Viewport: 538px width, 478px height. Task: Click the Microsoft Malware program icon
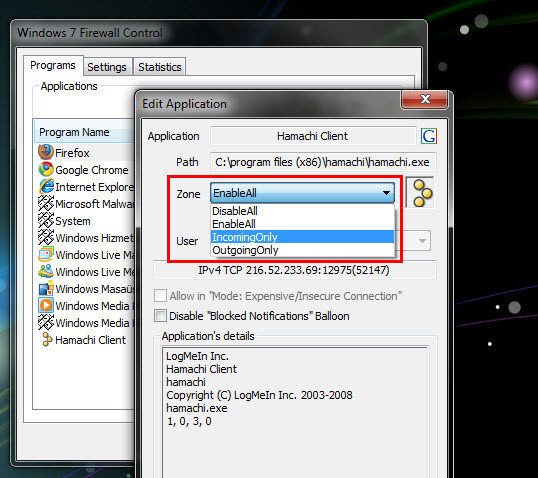(46, 203)
